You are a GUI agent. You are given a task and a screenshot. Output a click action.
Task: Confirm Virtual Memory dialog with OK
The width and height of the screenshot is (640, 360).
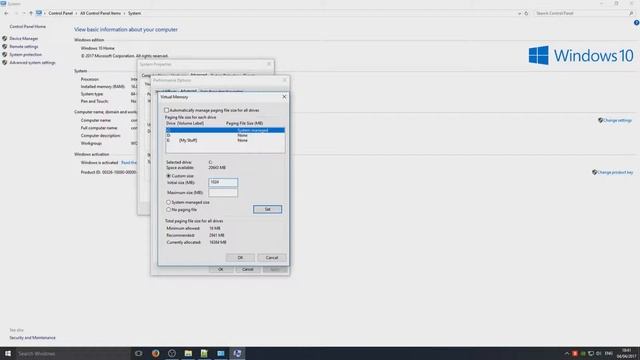click(240, 258)
